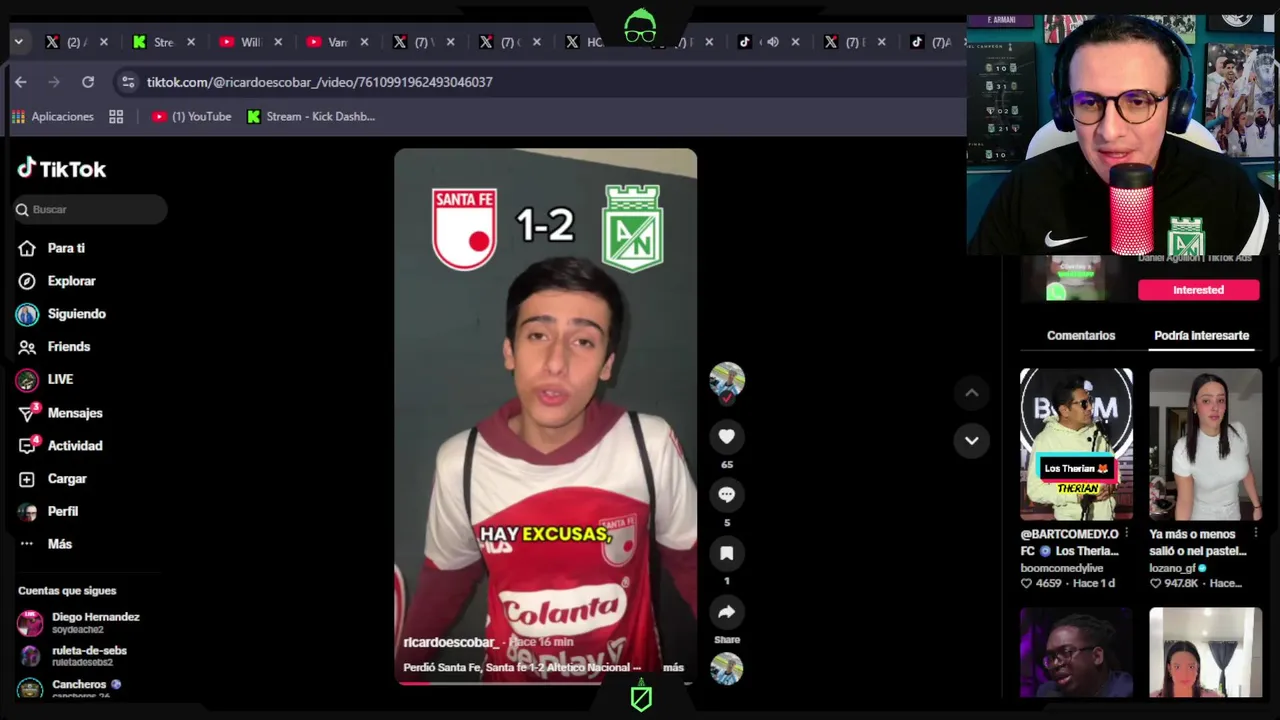Image resolution: width=1280 pixels, height=720 pixels.
Task: Switch to the Comentarios tab
Action: click(1081, 336)
